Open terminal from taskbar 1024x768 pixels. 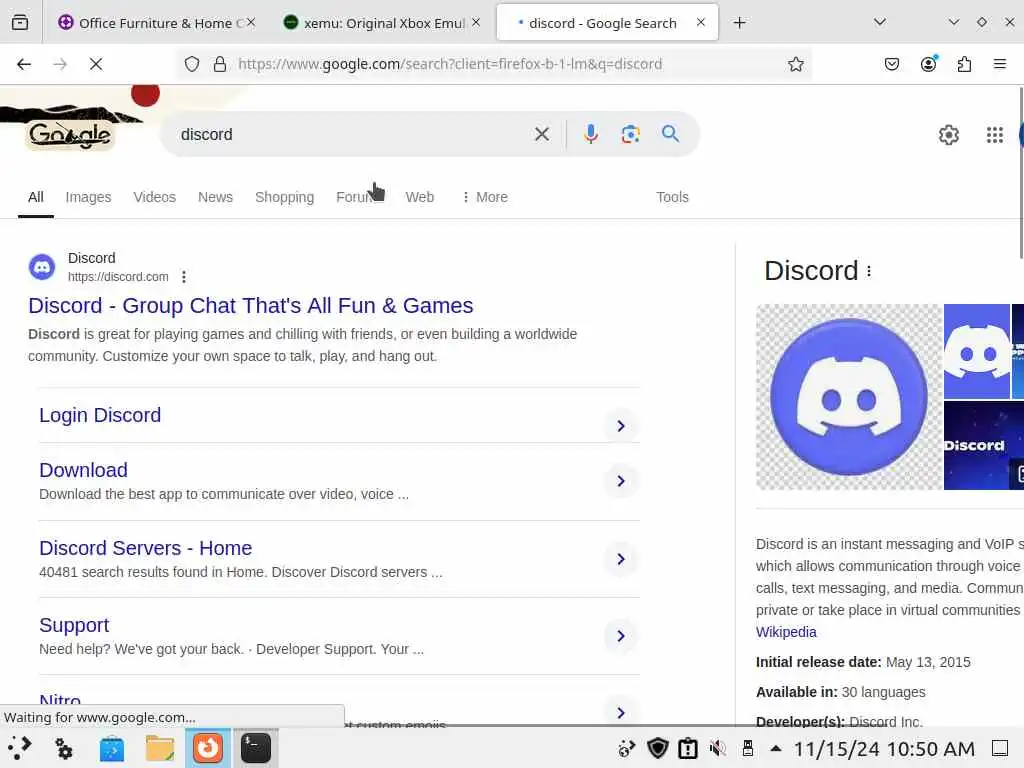[x=255, y=748]
